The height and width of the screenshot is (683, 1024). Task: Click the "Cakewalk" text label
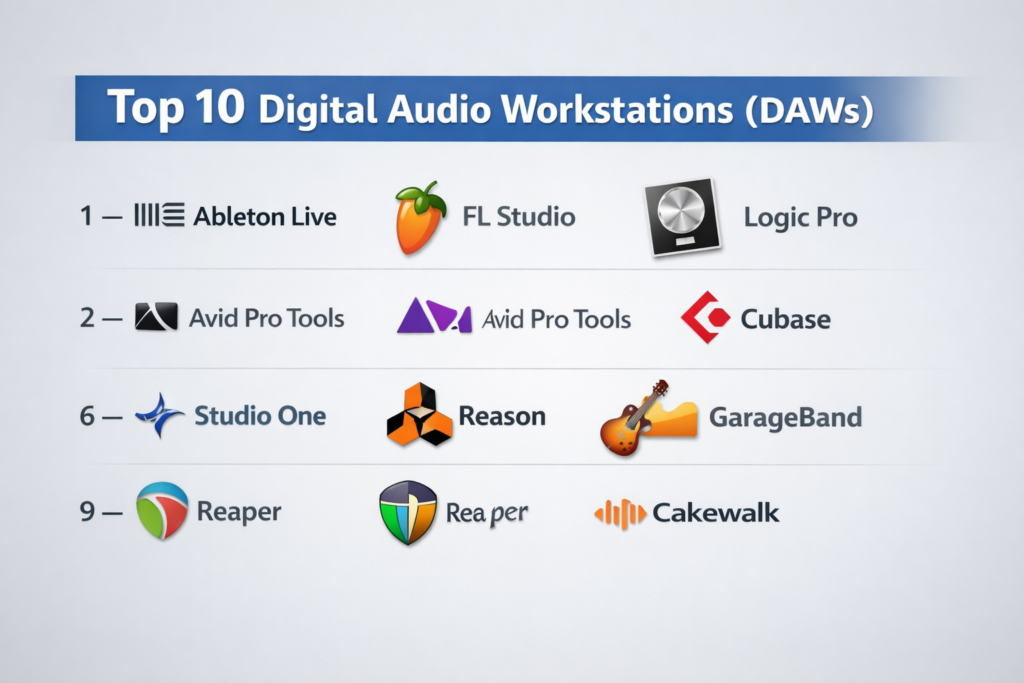(715, 513)
